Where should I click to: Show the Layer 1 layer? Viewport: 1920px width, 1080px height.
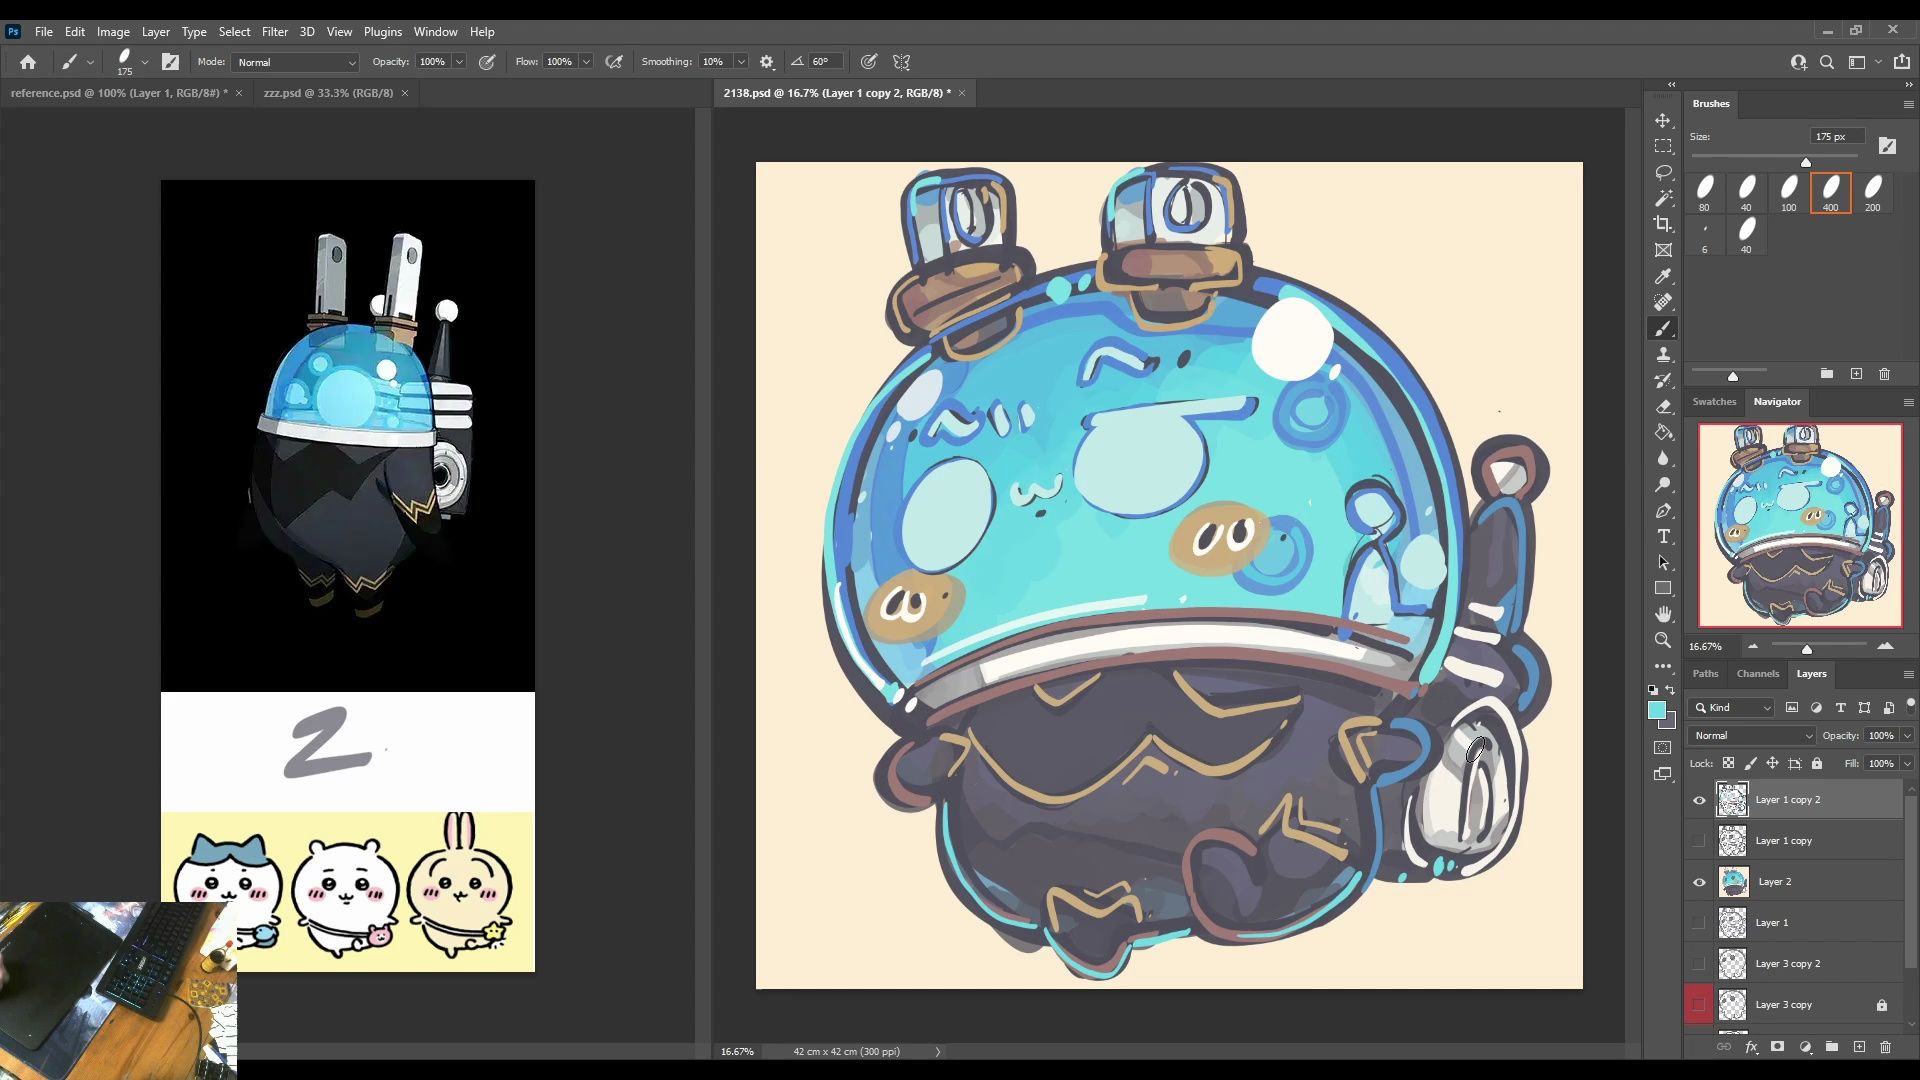click(1699, 923)
